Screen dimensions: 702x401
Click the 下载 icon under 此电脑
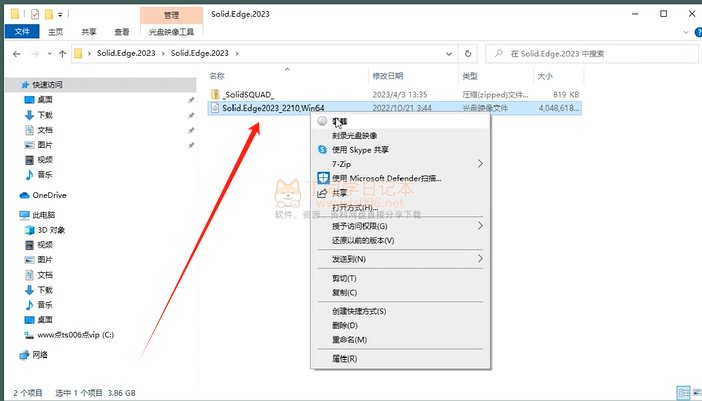click(30, 290)
